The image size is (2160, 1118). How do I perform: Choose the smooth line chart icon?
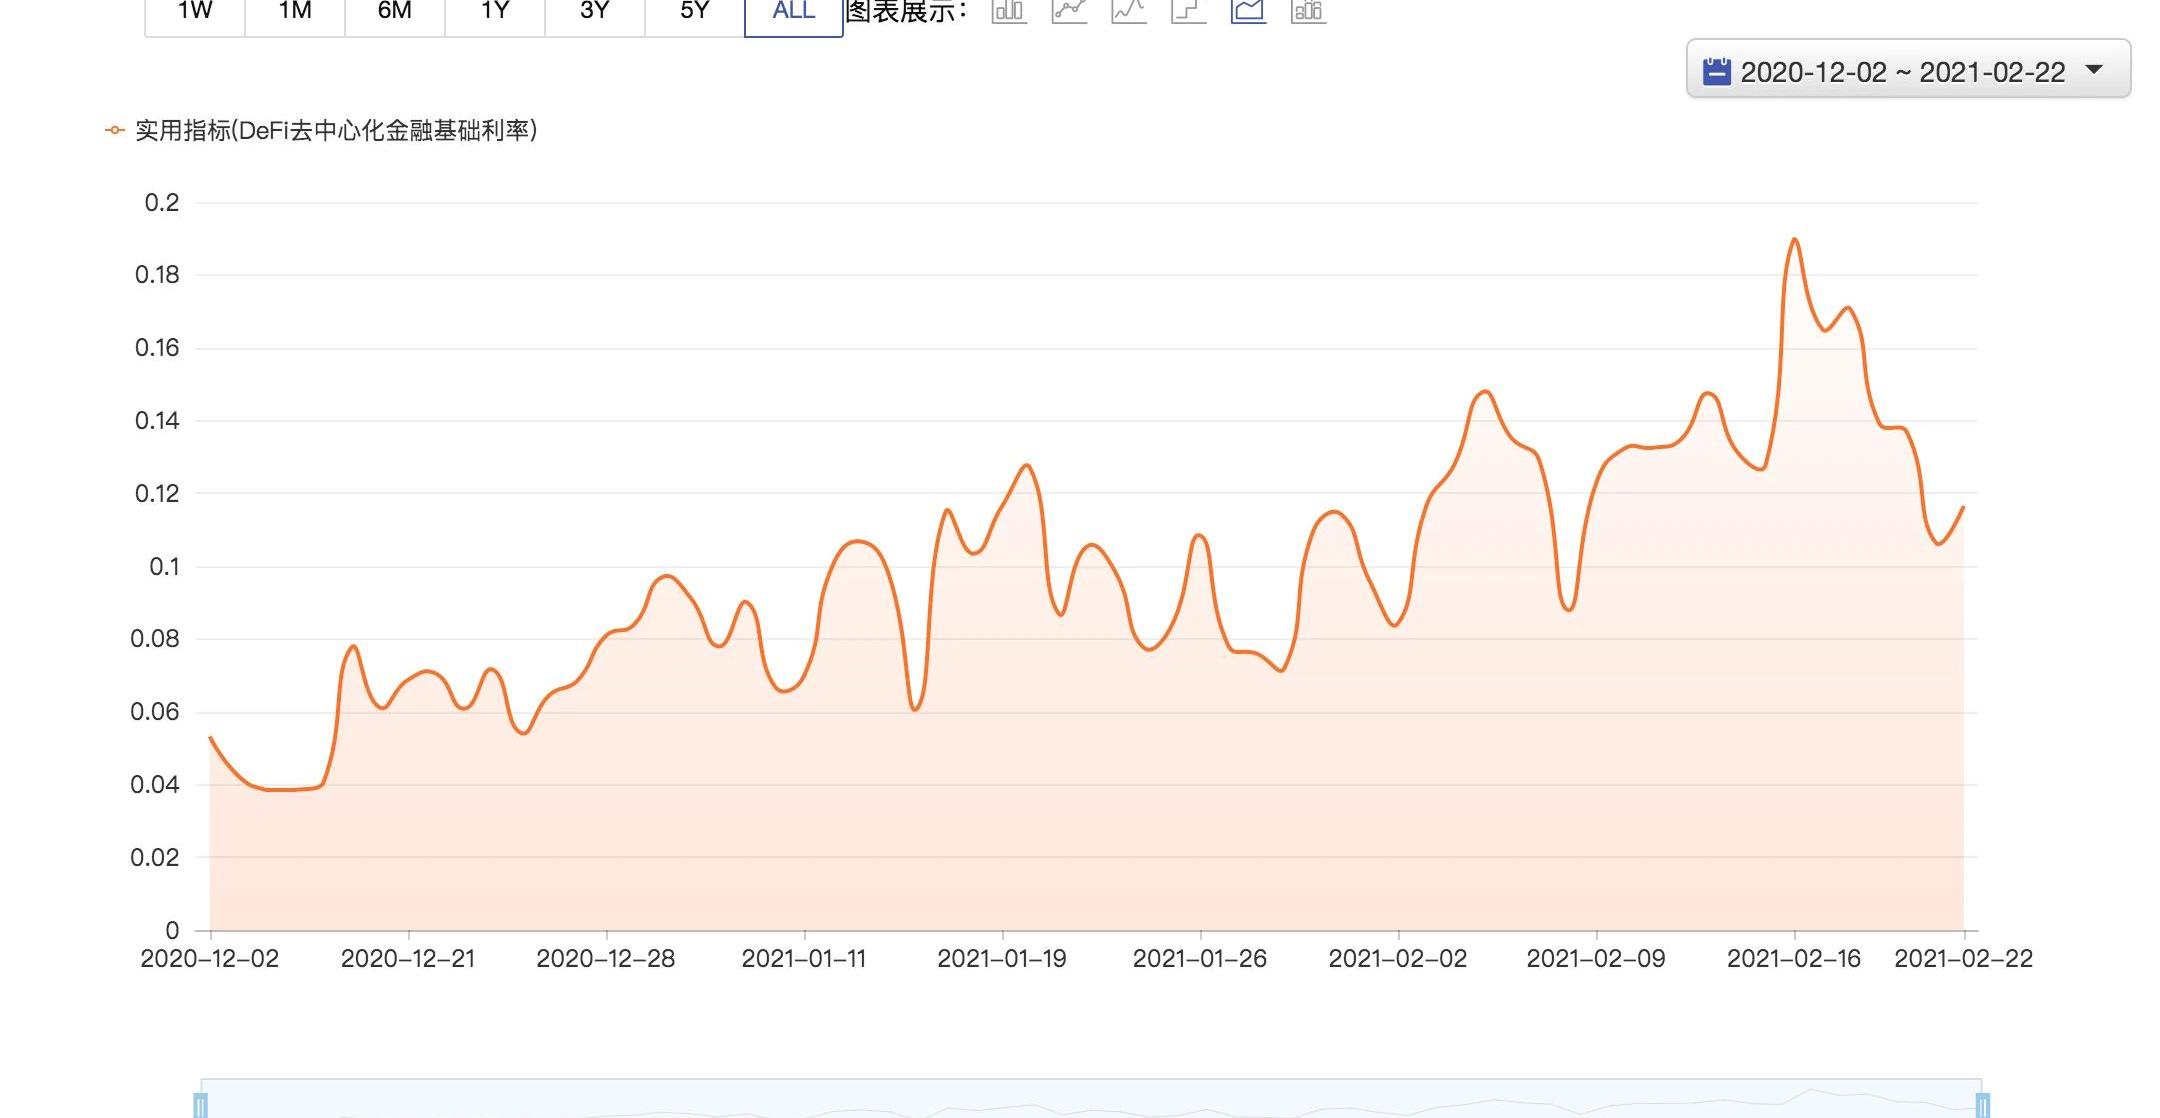click(x=1129, y=11)
